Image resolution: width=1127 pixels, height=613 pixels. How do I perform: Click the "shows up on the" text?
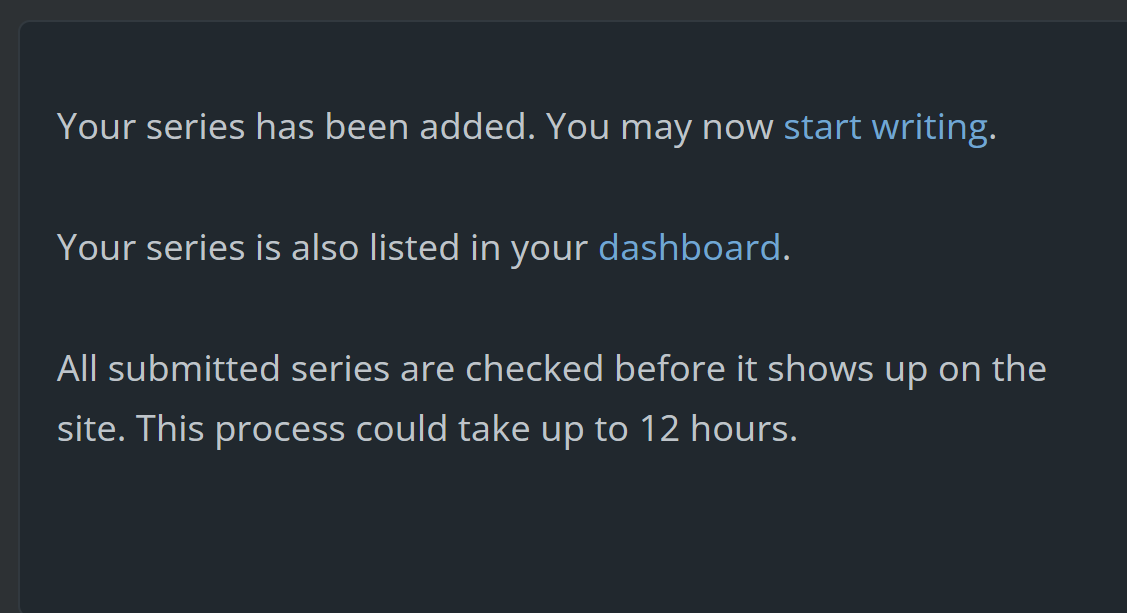coord(907,369)
